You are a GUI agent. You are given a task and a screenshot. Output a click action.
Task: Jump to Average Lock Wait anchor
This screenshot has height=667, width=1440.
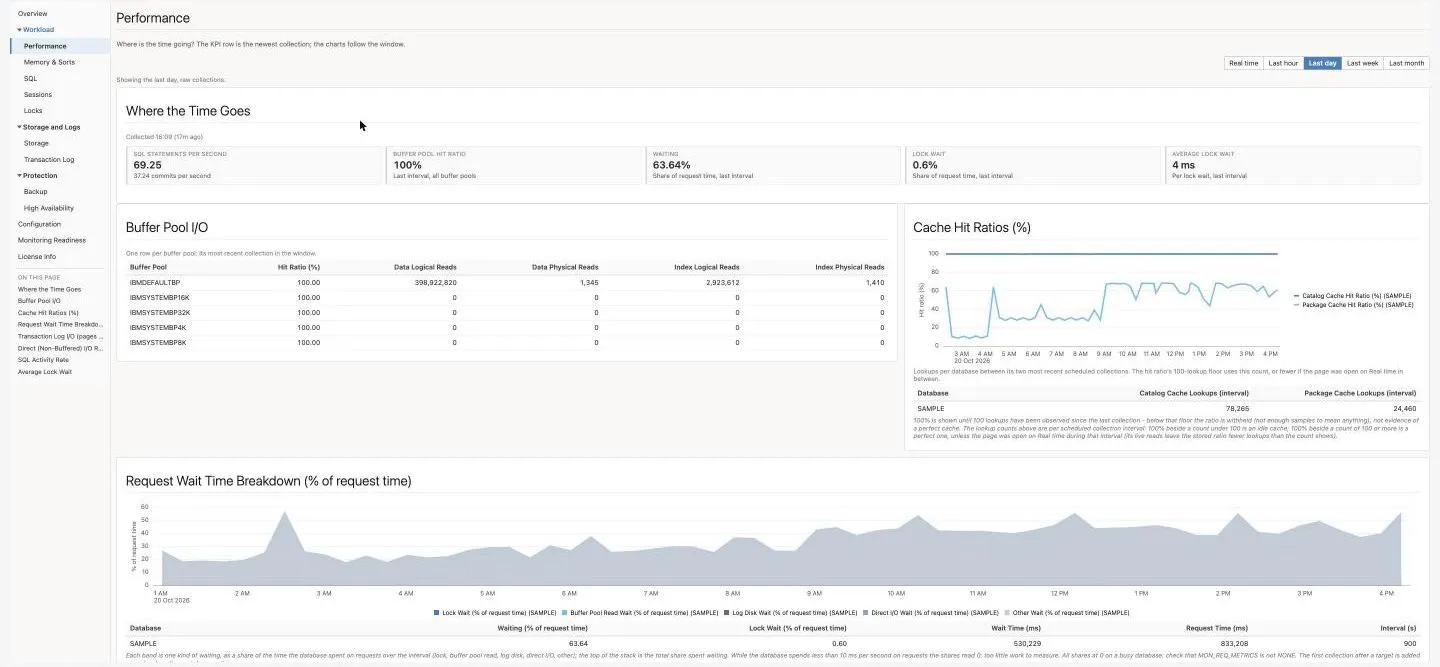pyautogui.click(x=45, y=372)
